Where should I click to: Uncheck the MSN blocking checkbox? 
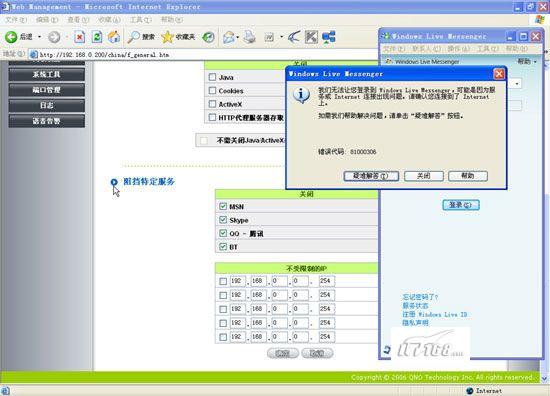point(223,206)
